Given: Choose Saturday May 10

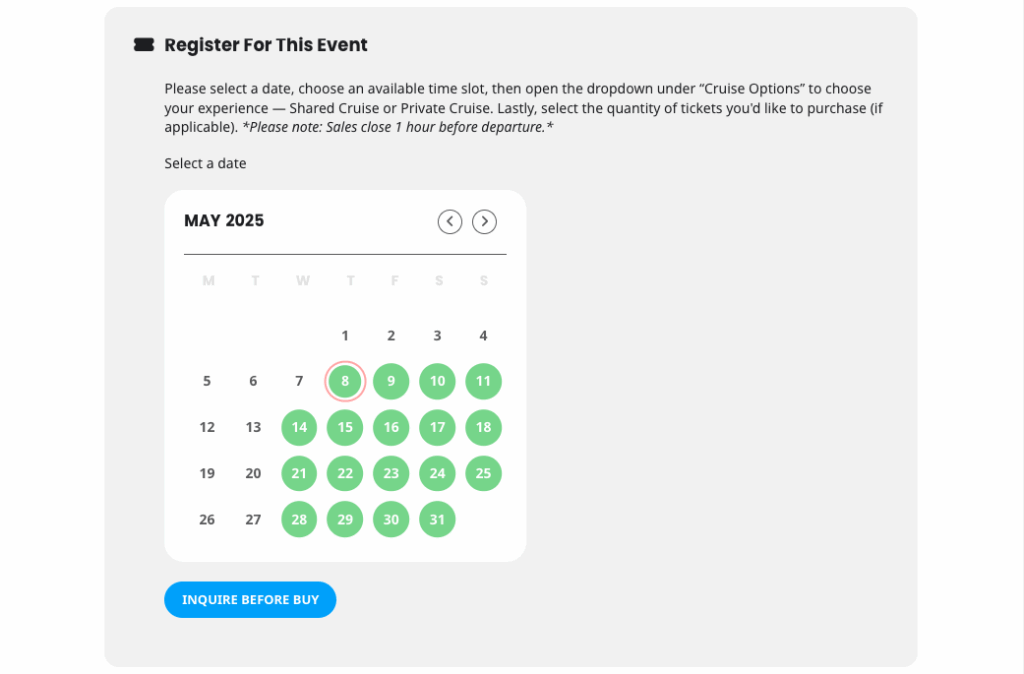Looking at the screenshot, I should click(438, 381).
